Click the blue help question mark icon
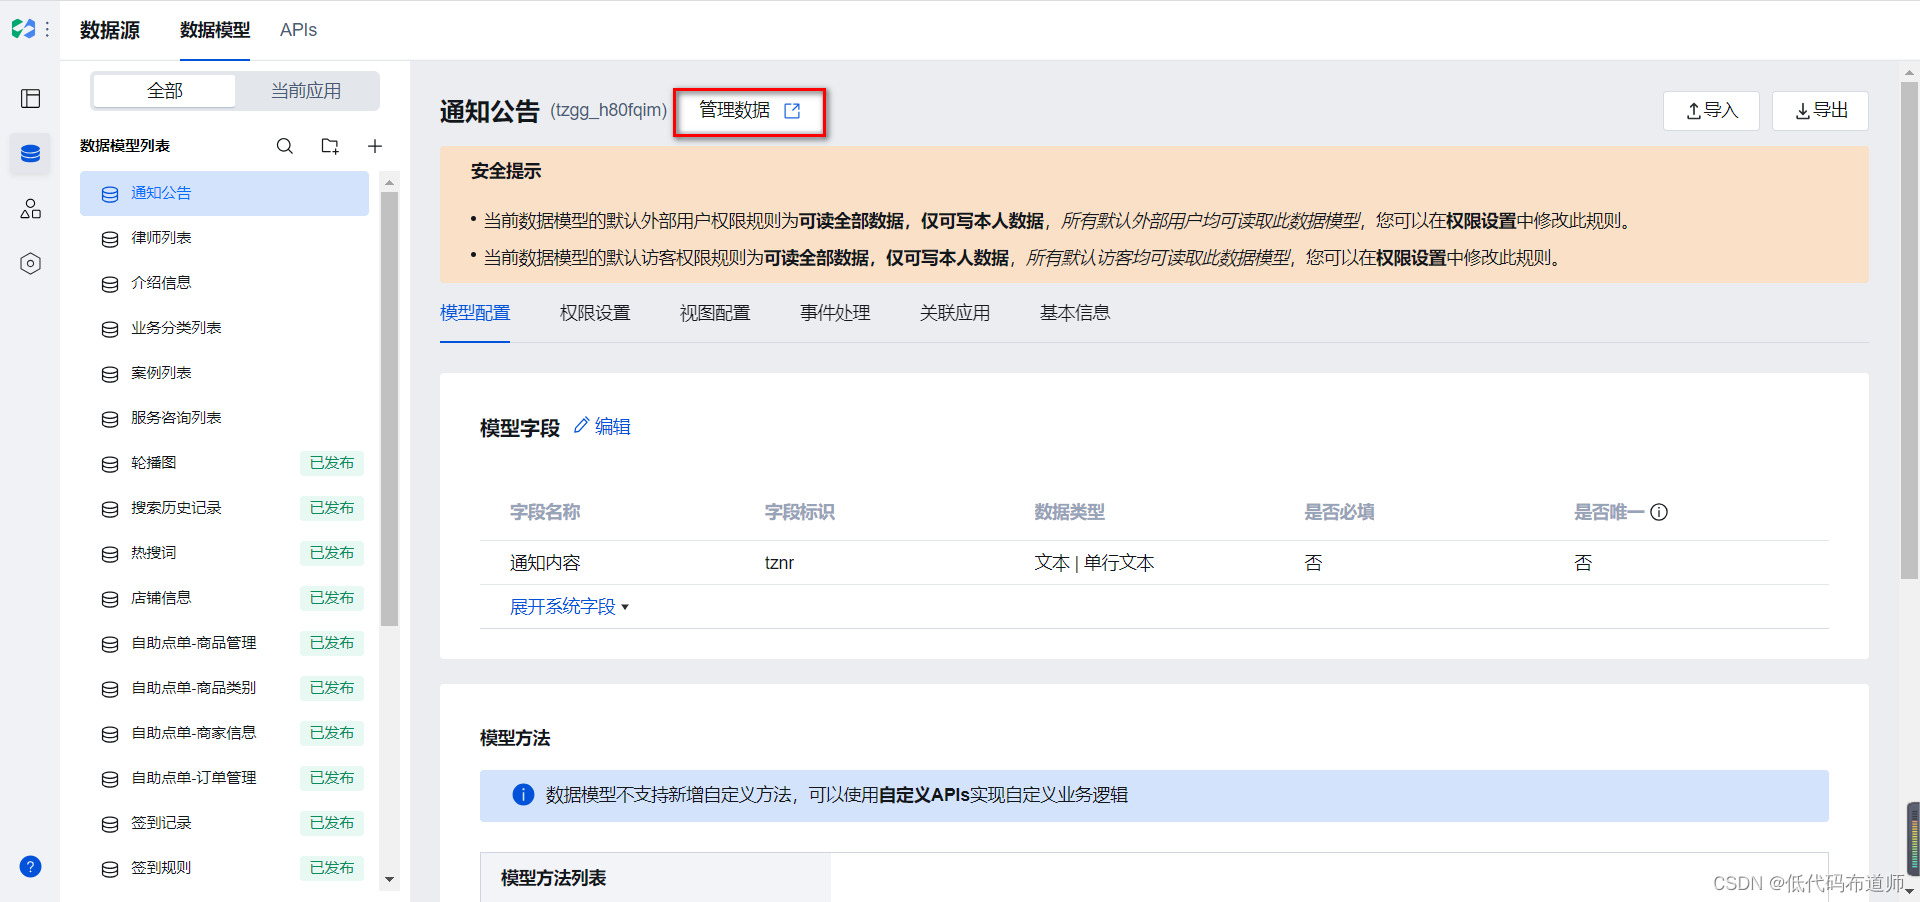Image resolution: width=1920 pixels, height=902 pixels. click(30, 866)
